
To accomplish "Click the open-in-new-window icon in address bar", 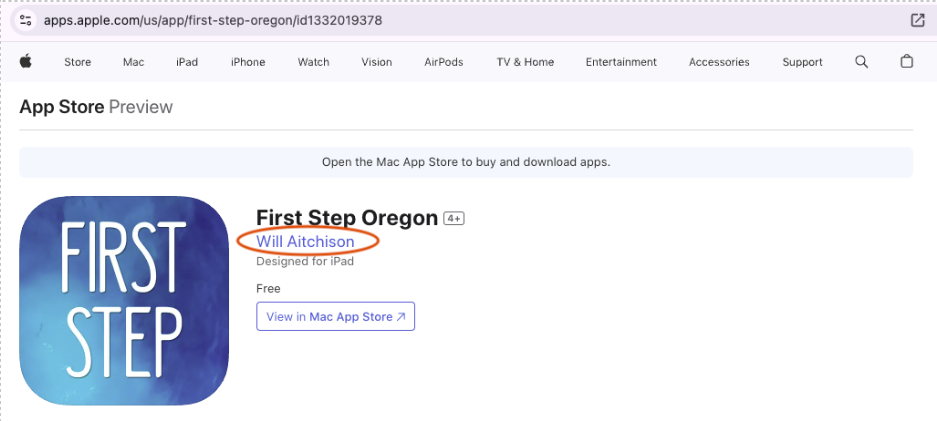I will point(917,20).
